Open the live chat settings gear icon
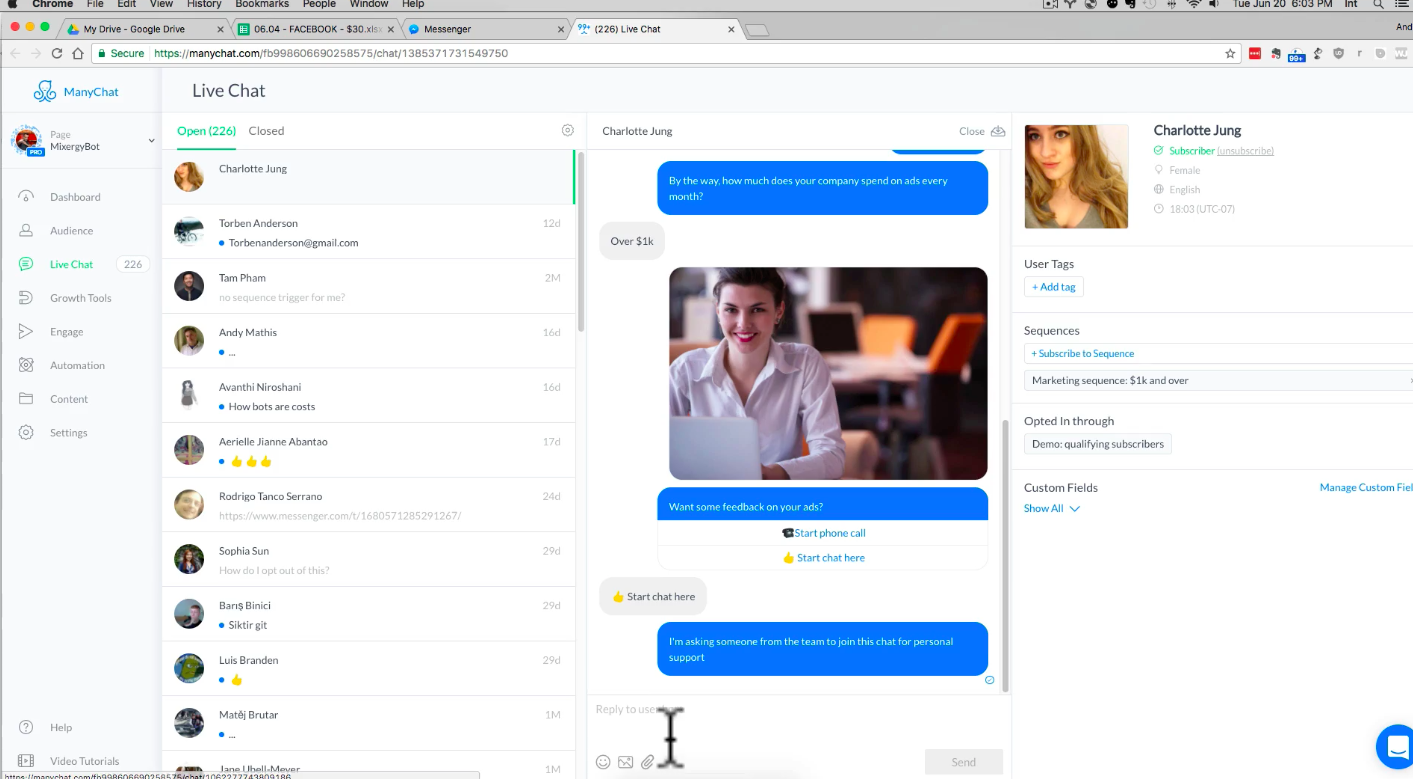 click(x=568, y=131)
